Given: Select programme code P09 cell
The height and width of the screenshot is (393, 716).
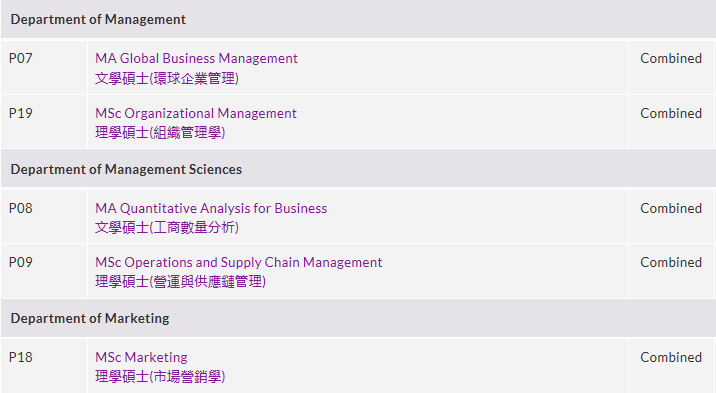Looking at the screenshot, I should 44,271.
